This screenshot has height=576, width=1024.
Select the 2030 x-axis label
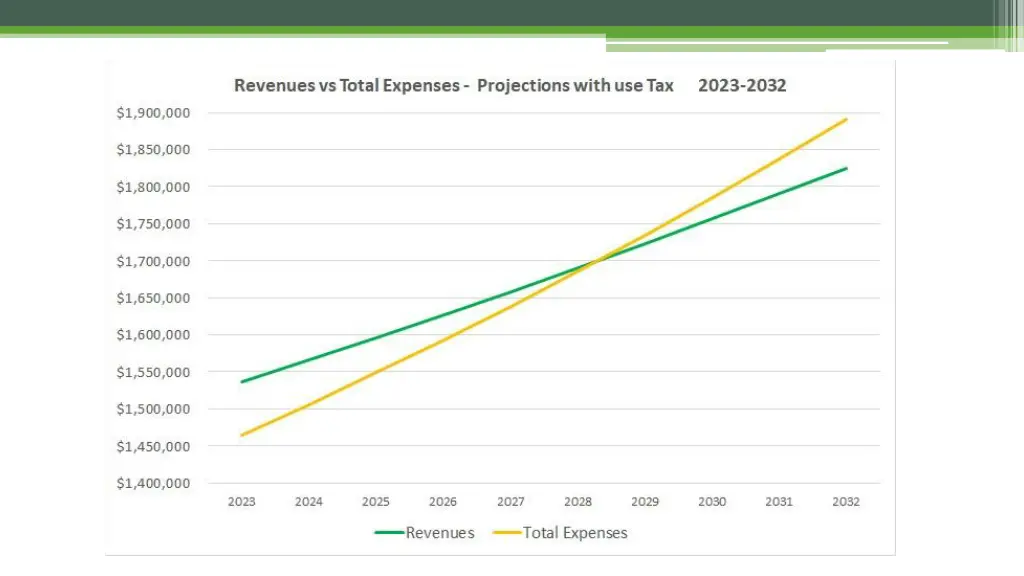click(x=712, y=502)
